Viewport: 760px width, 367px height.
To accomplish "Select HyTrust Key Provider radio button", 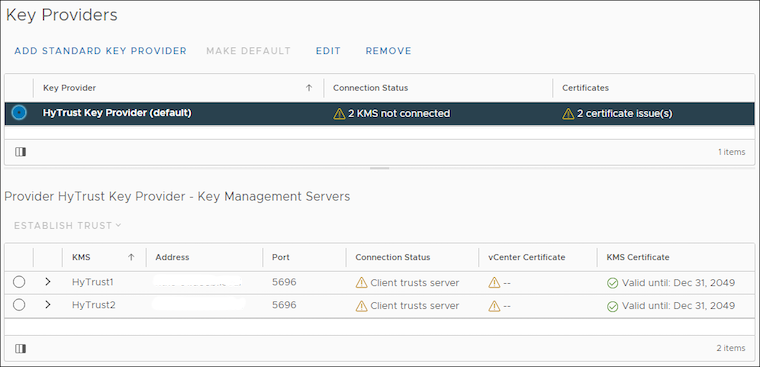I will (x=19, y=112).
